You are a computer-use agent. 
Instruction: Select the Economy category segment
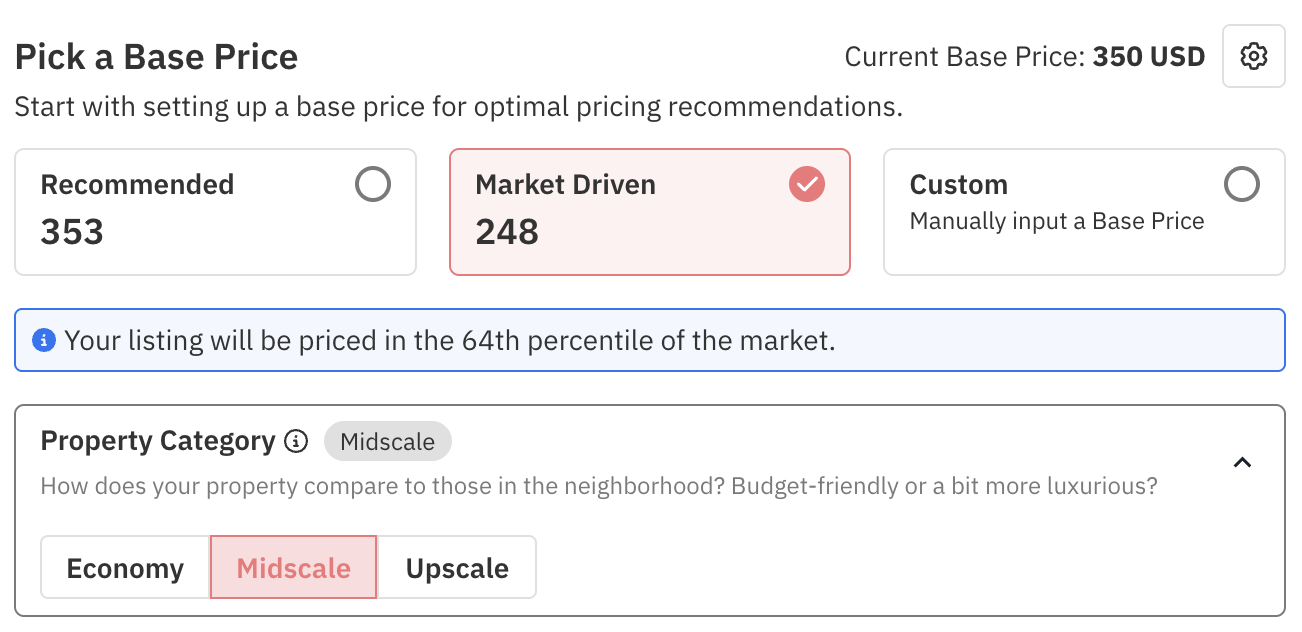pyautogui.click(x=125, y=568)
